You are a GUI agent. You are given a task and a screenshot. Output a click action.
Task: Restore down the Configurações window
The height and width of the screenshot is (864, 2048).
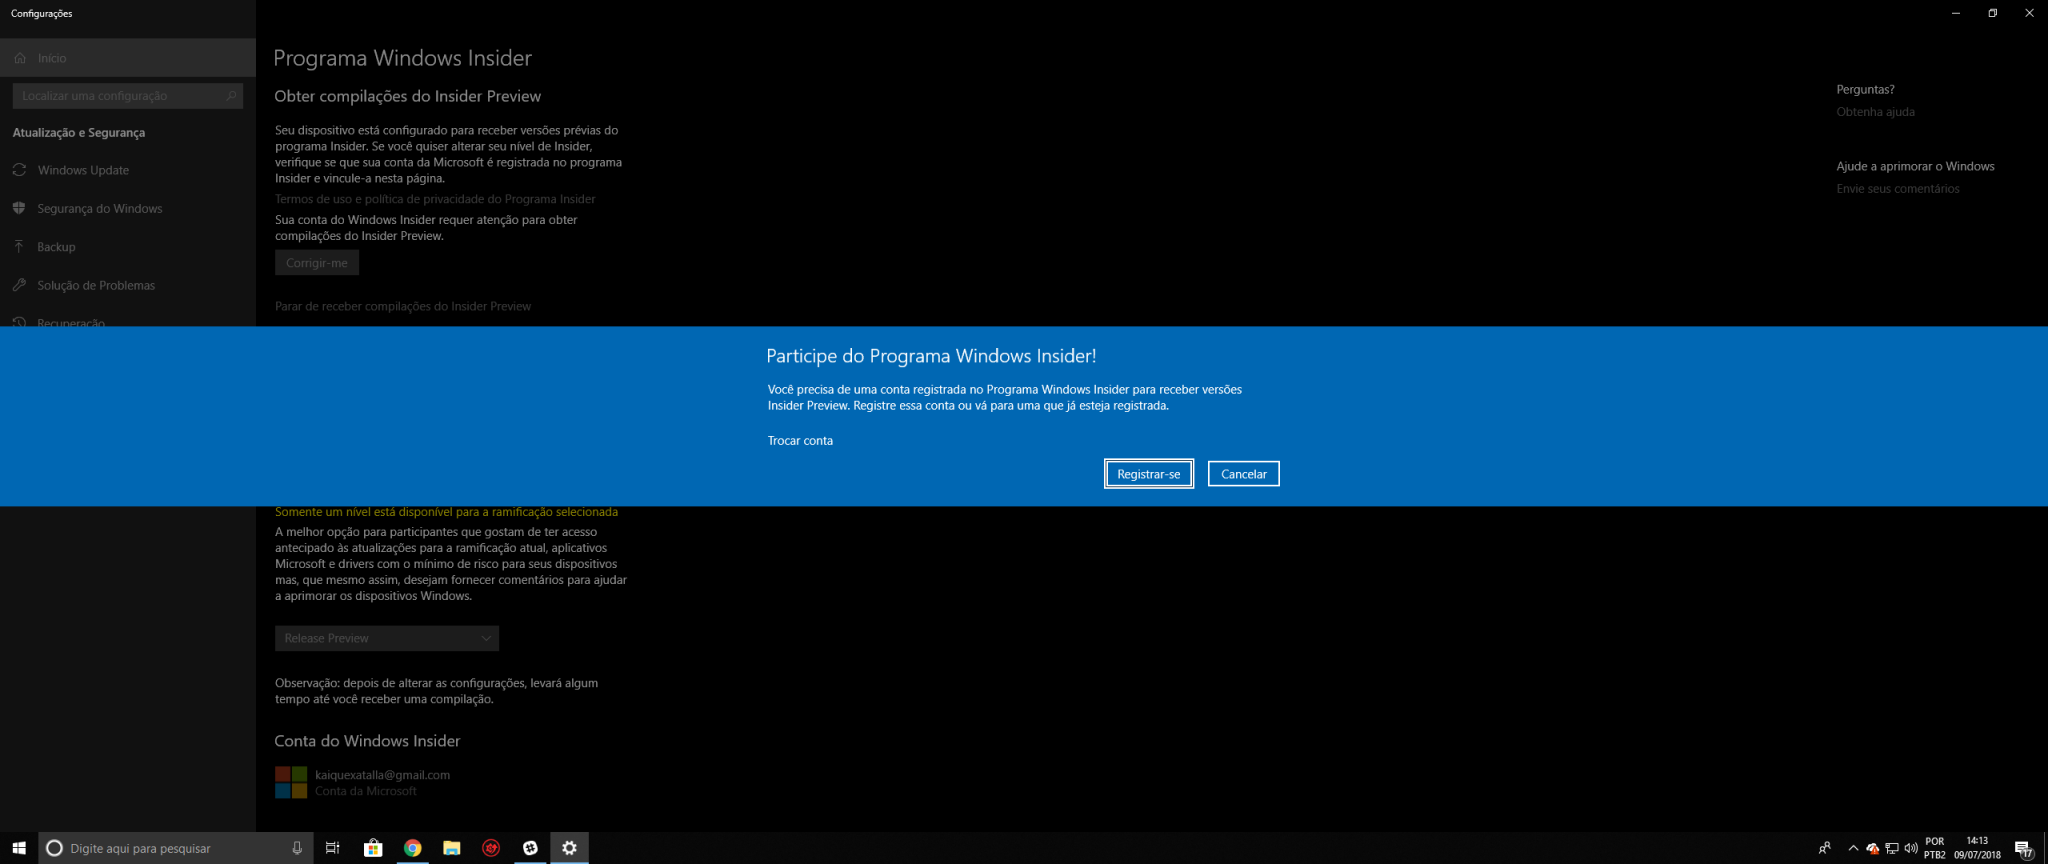pyautogui.click(x=1992, y=13)
